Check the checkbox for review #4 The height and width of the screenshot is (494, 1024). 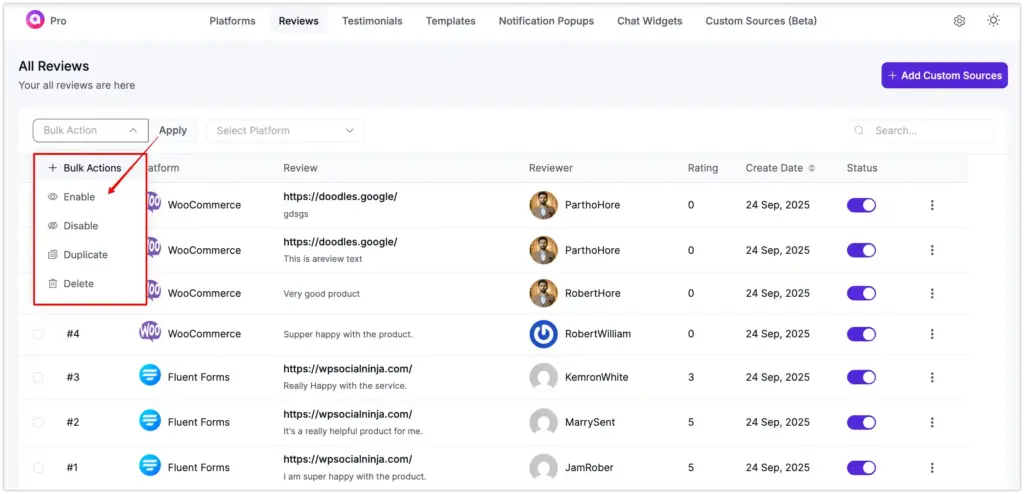point(38,334)
